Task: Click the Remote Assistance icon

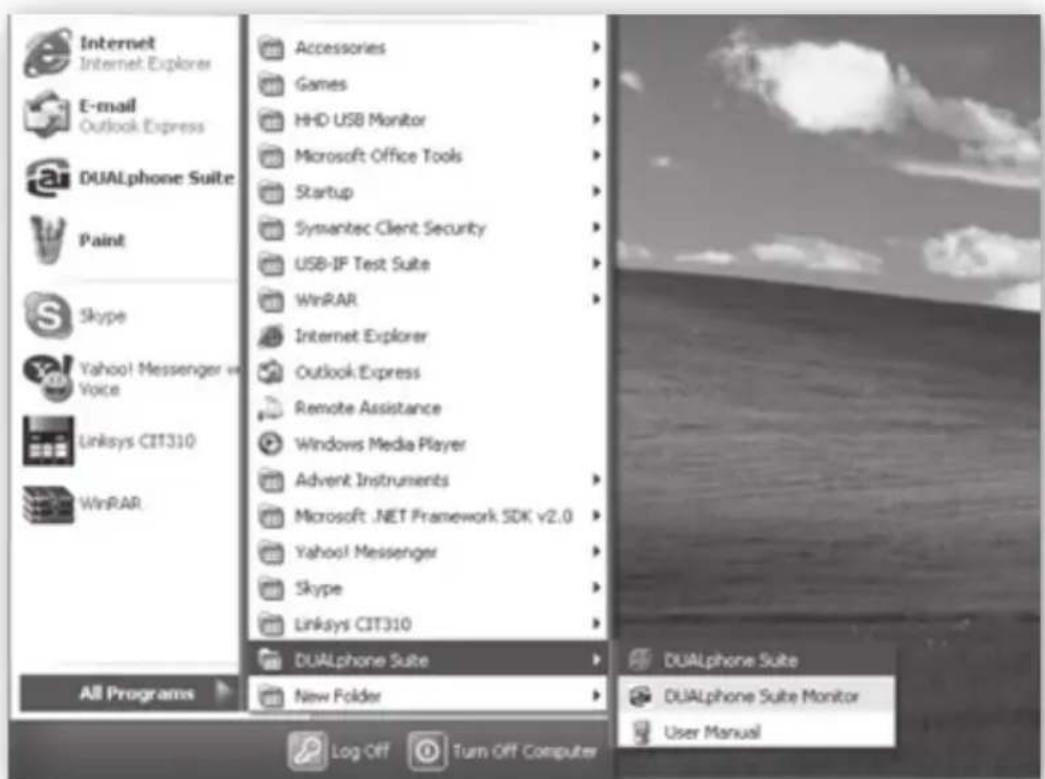Action: (271, 408)
